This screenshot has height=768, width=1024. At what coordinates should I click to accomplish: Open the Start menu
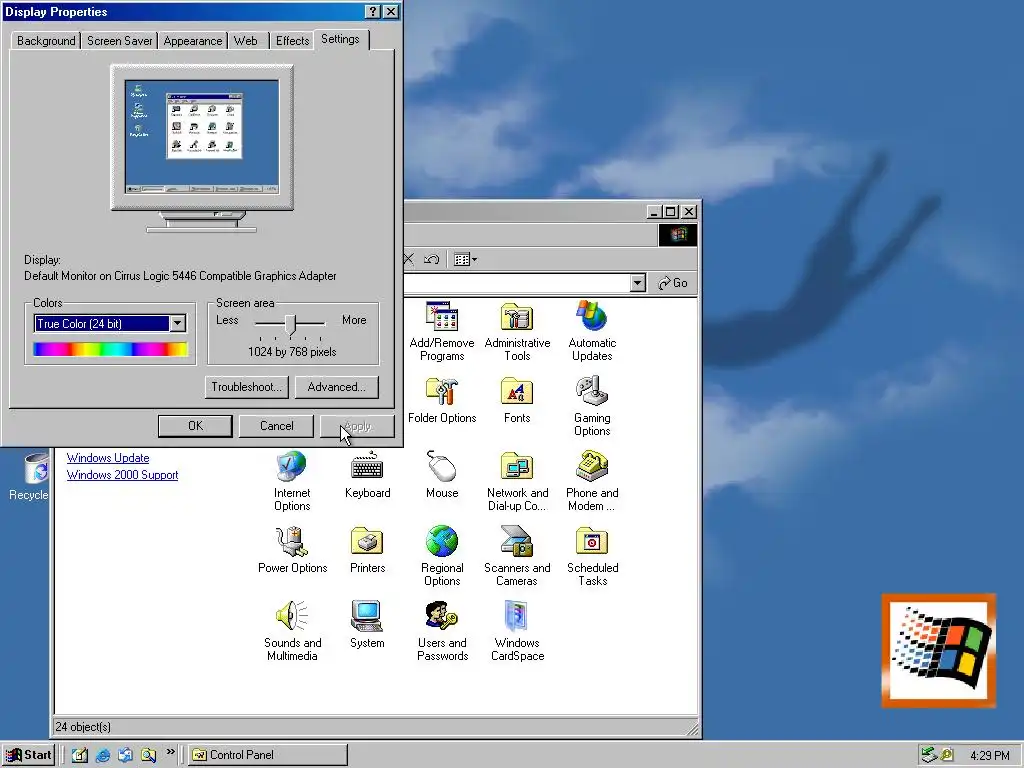point(28,755)
